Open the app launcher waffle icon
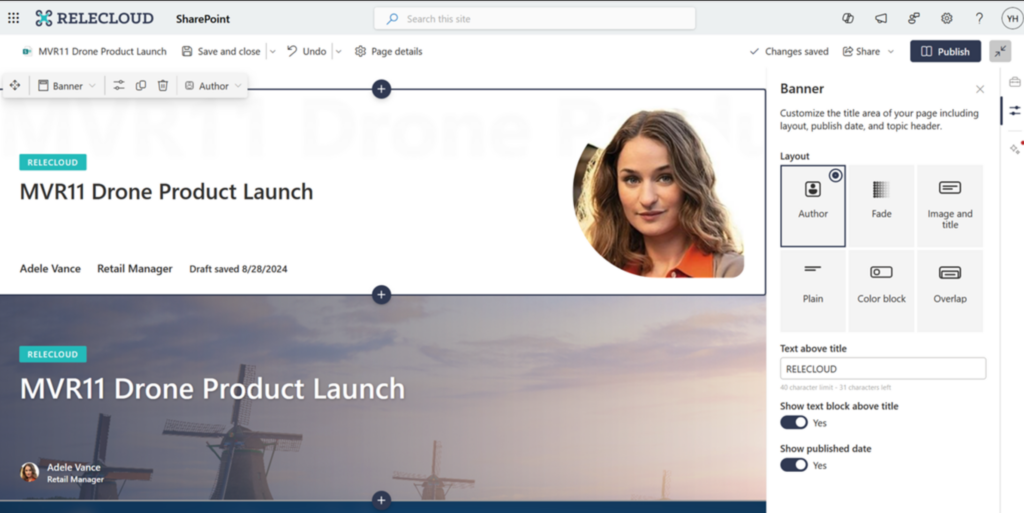This screenshot has height=513, width=1024. 14,18
